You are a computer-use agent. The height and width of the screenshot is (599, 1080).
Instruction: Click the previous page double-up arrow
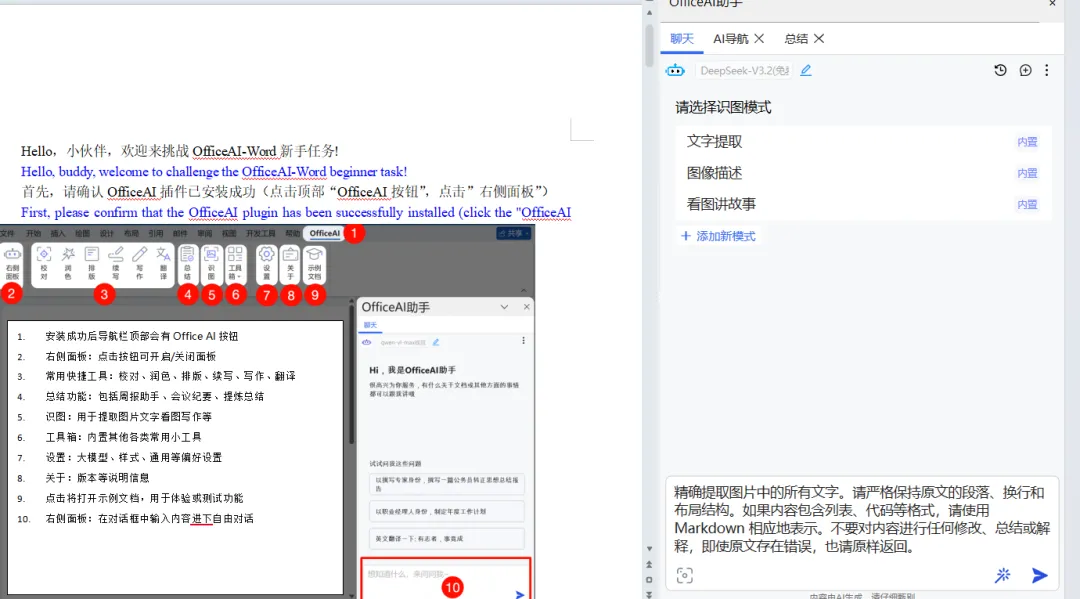649,565
